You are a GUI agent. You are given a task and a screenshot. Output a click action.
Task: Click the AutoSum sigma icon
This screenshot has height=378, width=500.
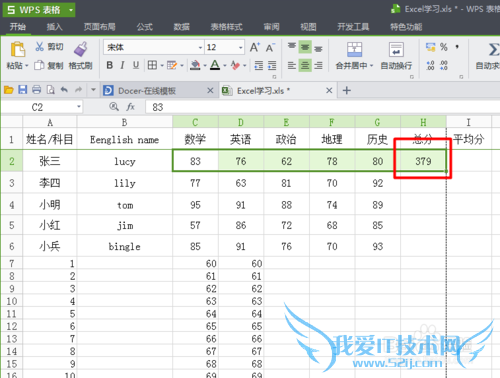(x=494, y=50)
